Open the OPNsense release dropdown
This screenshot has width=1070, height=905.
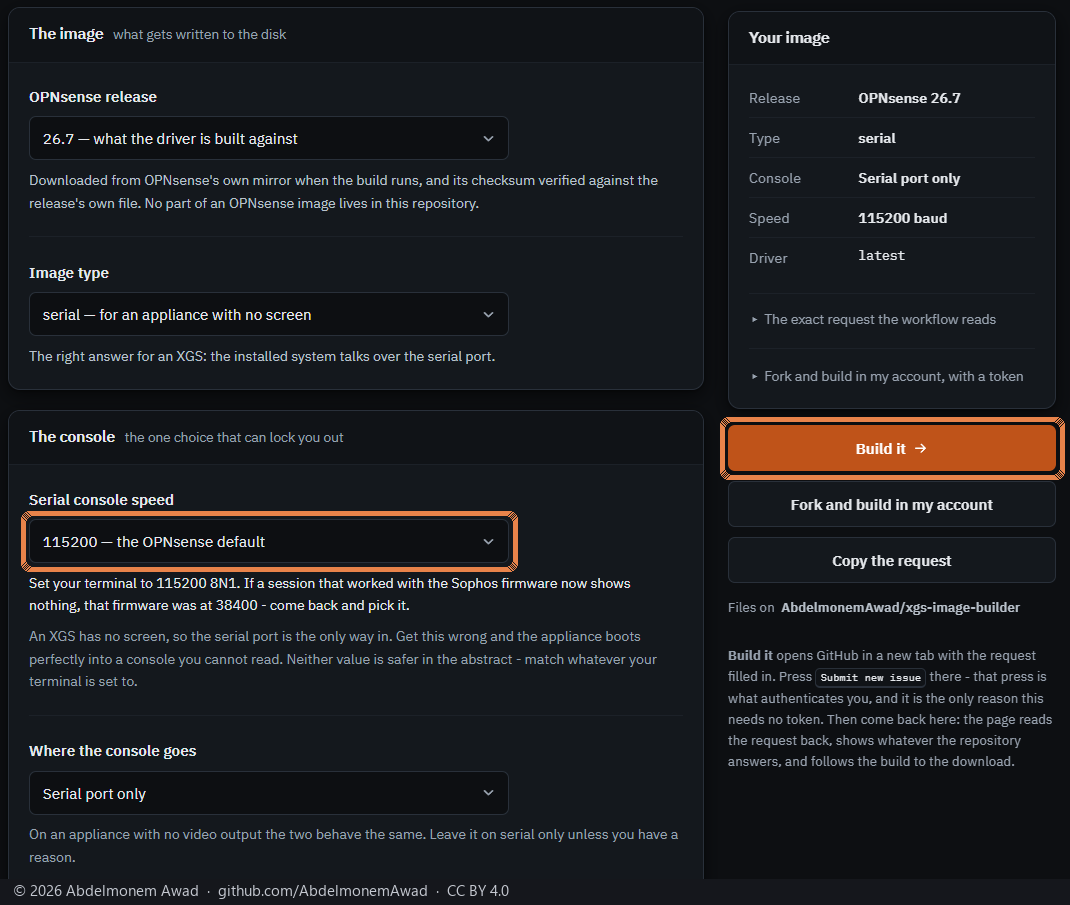click(x=268, y=139)
